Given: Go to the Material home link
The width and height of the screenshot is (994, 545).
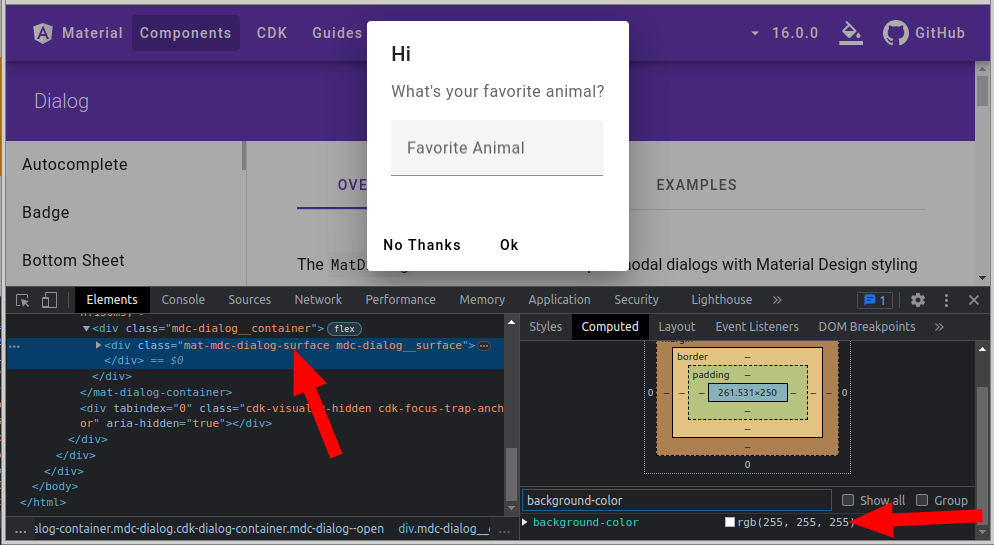Looking at the screenshot, I should pos(78,33).
